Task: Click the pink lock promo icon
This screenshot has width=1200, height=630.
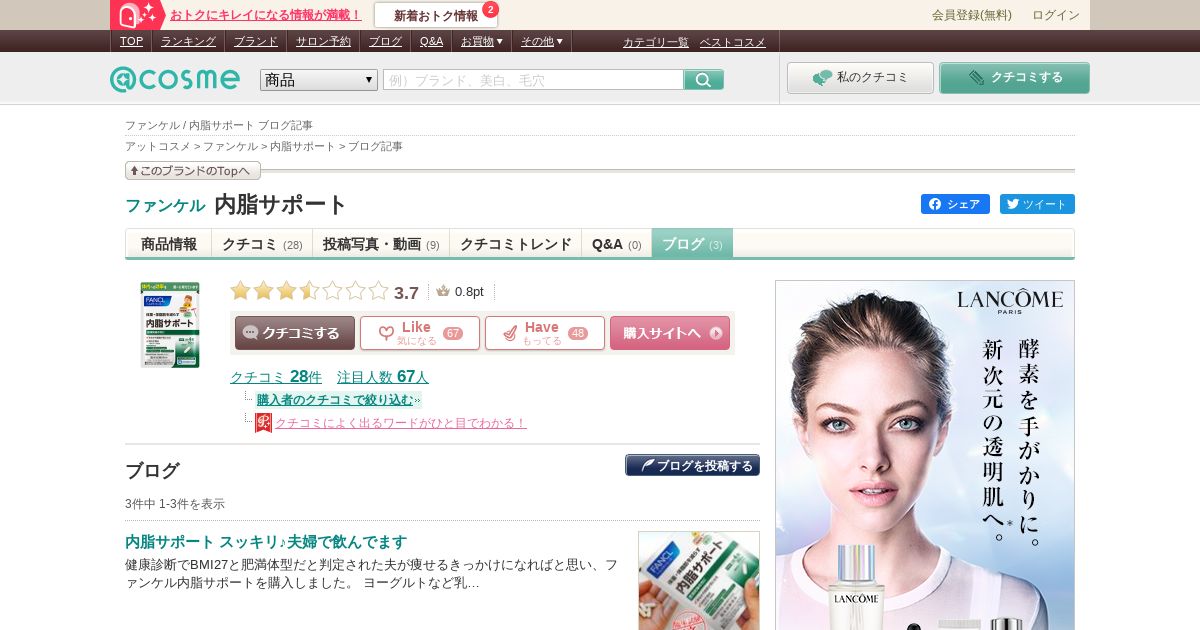Action: [x=138, y=15]
